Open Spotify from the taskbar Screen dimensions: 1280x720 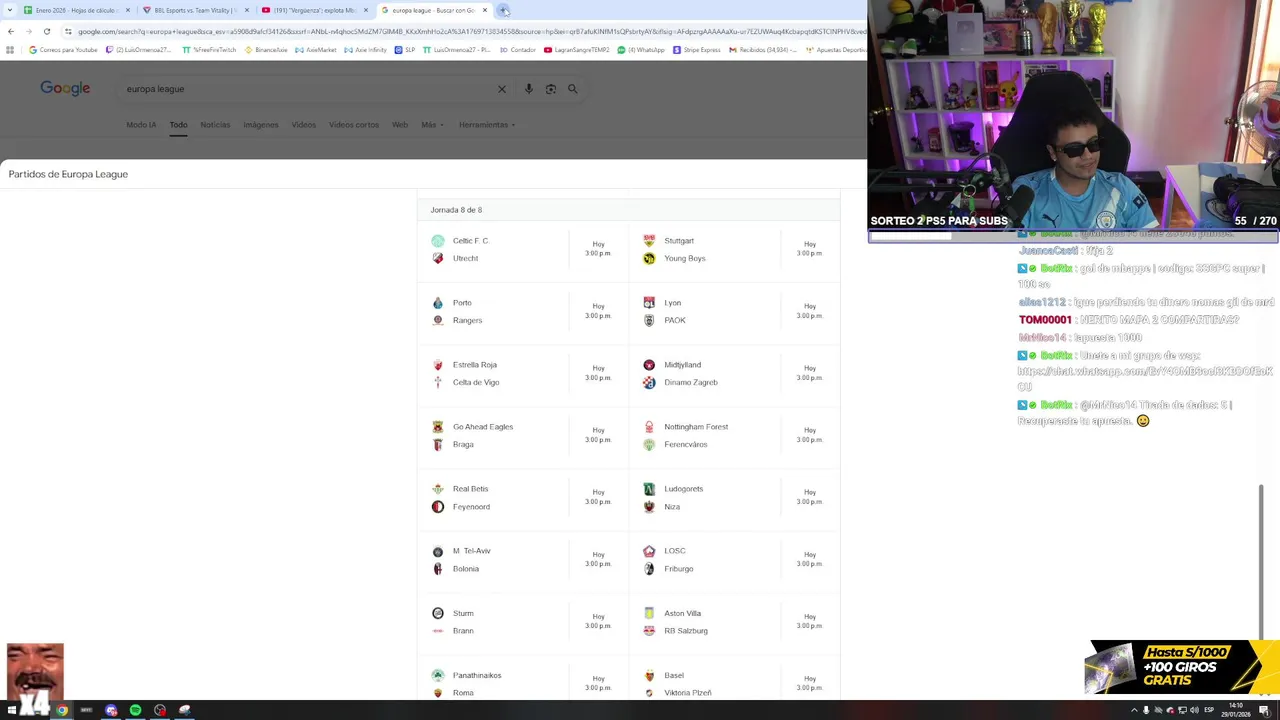click(x=135, y=710)
